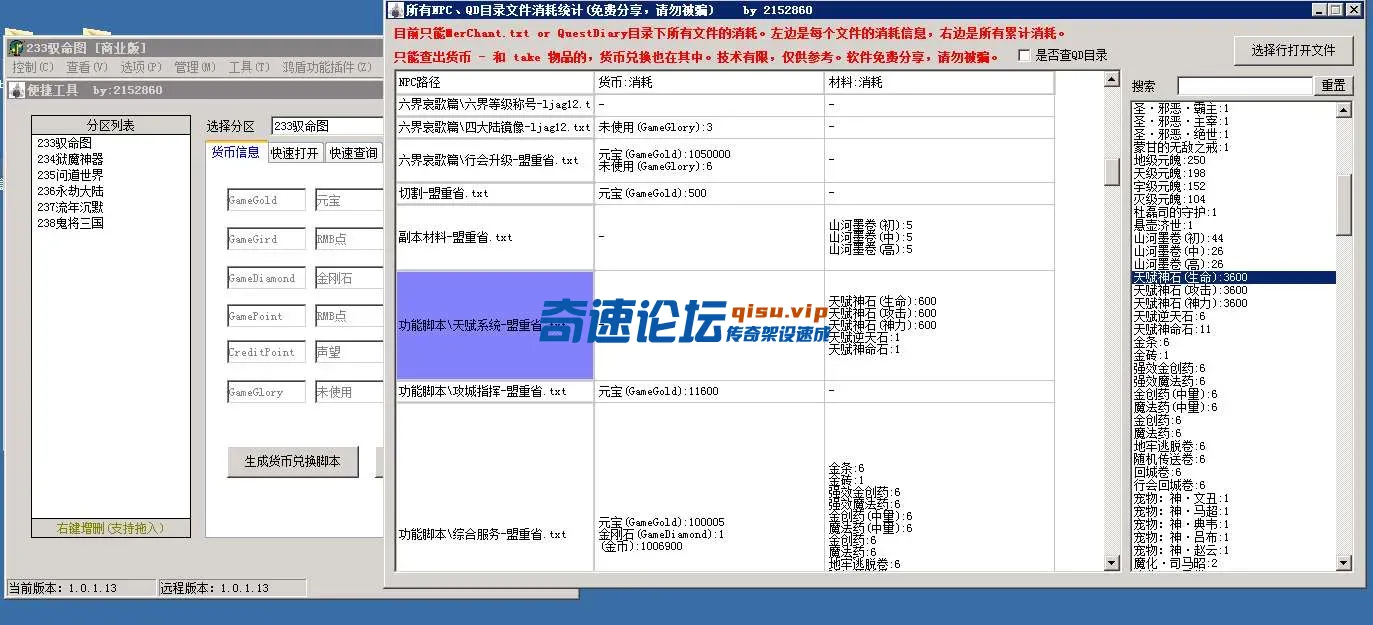Select 蒙甘的无敌之戒:1 in the item list
Image resolution: width=1373 pixels, height=625 pixels.
(x=1234, y=147)
